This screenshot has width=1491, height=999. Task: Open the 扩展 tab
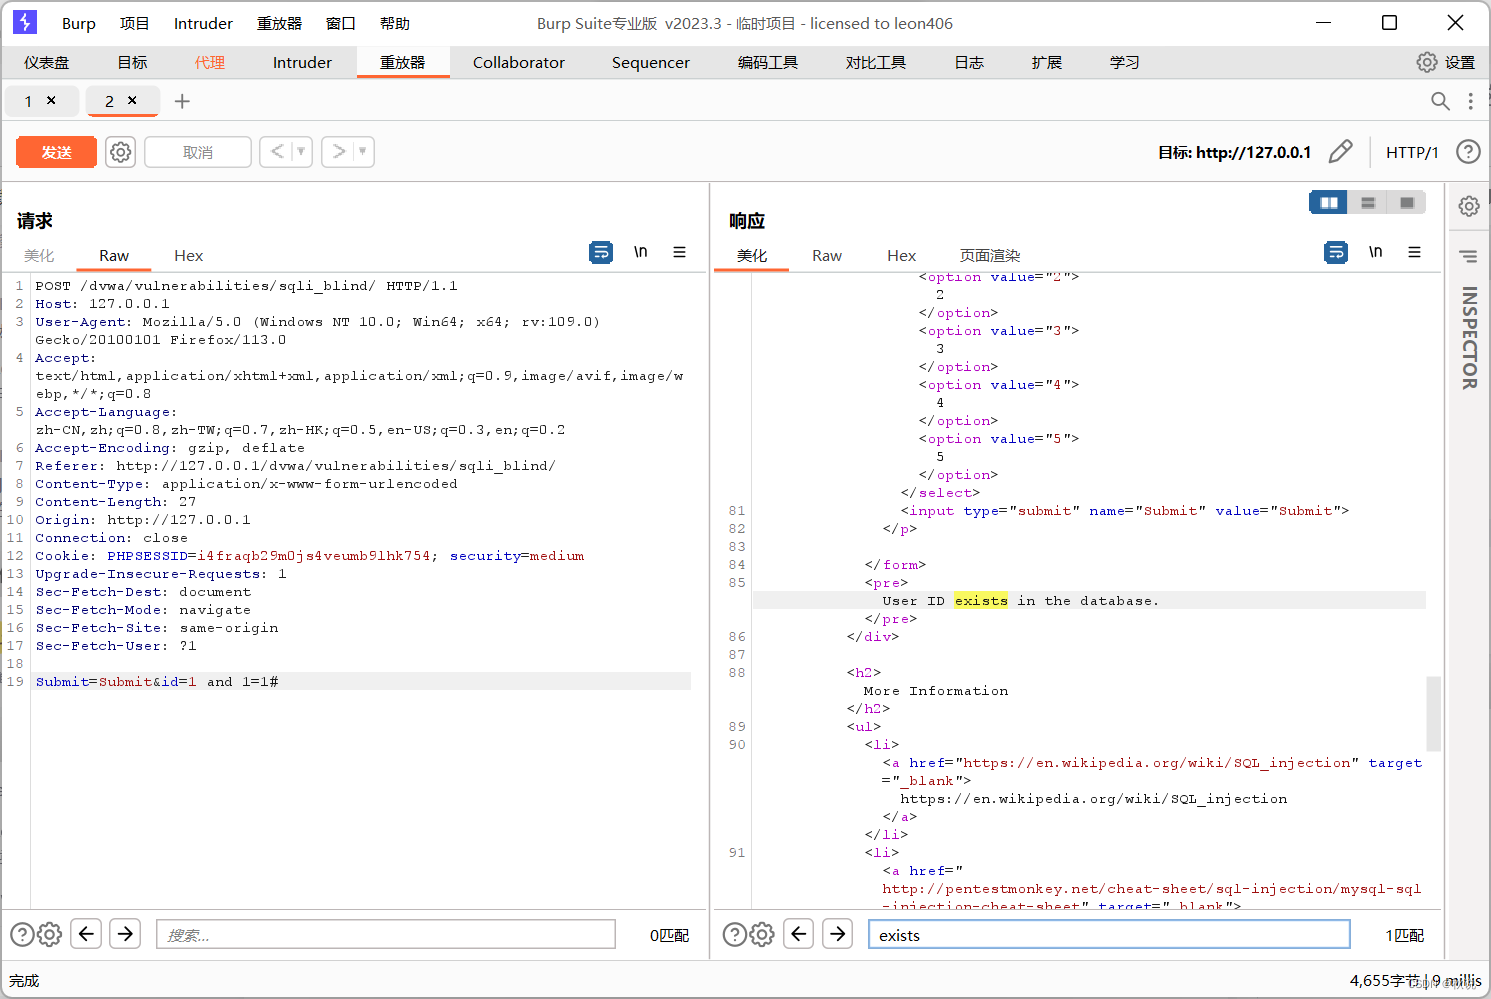[x=1047, y=62]
